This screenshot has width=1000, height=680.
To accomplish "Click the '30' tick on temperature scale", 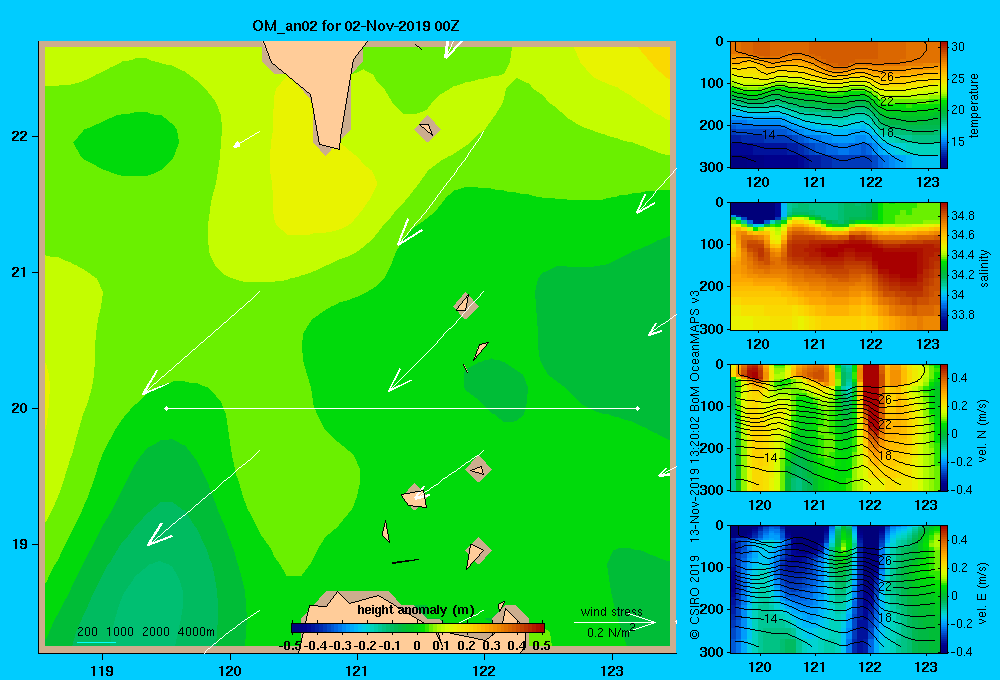I will [x=958, y=47].
